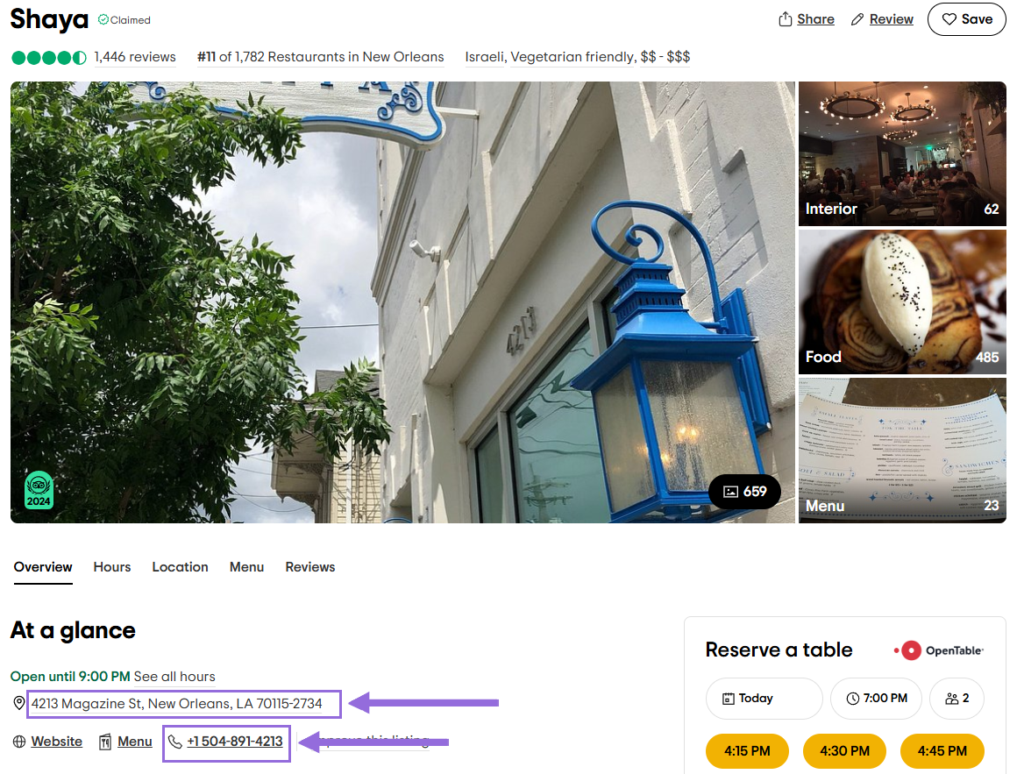Image resolution: width=1024 pixels, height=774 pixels.
Task: Open the Food photos thumbnail
Action: point(903,302)
